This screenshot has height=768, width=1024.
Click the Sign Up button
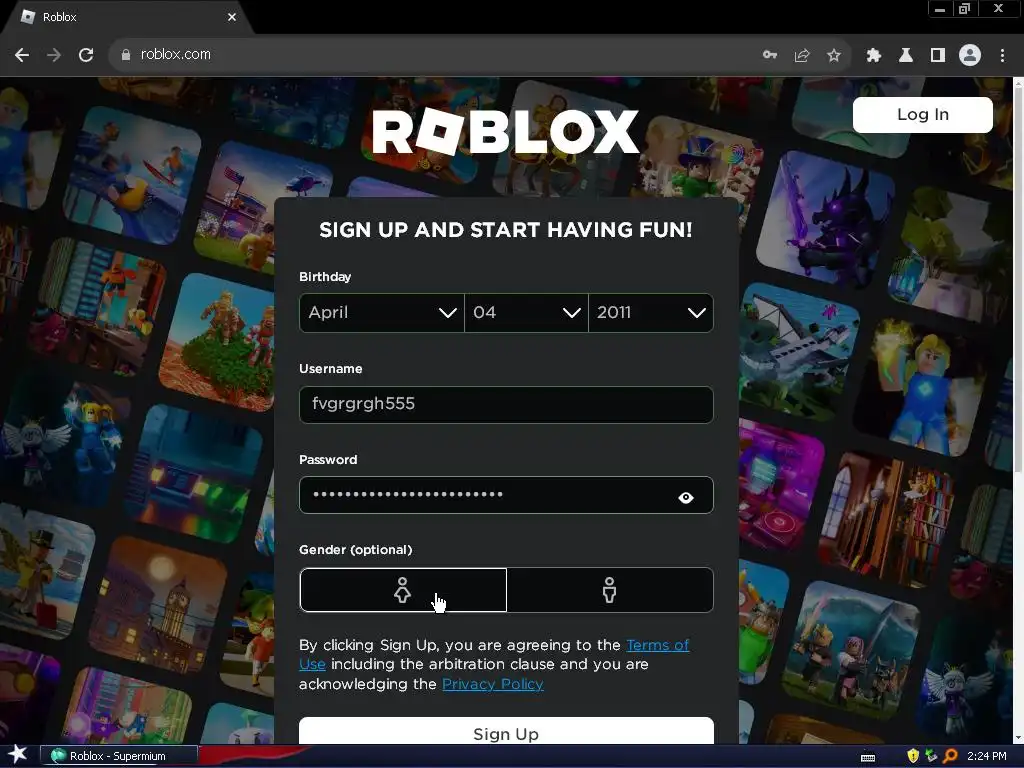tap(506, 731)
